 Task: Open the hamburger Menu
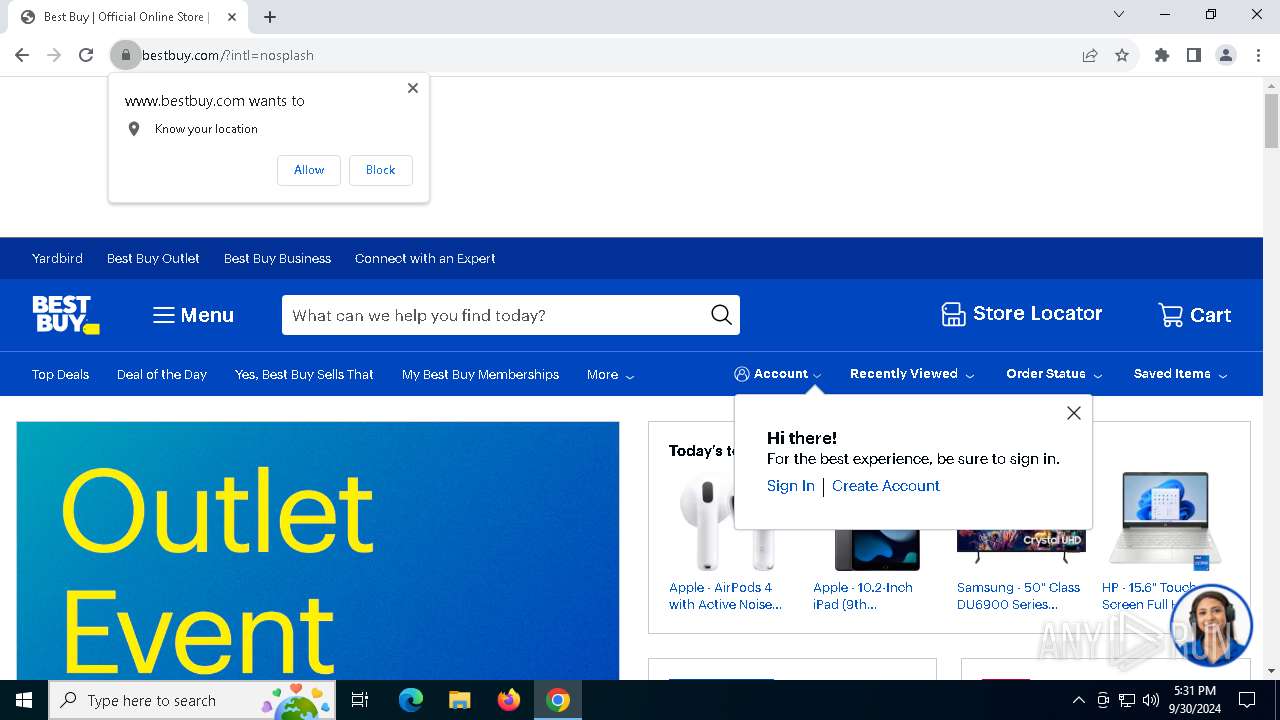pyautogui.click(x=193, y=315)
